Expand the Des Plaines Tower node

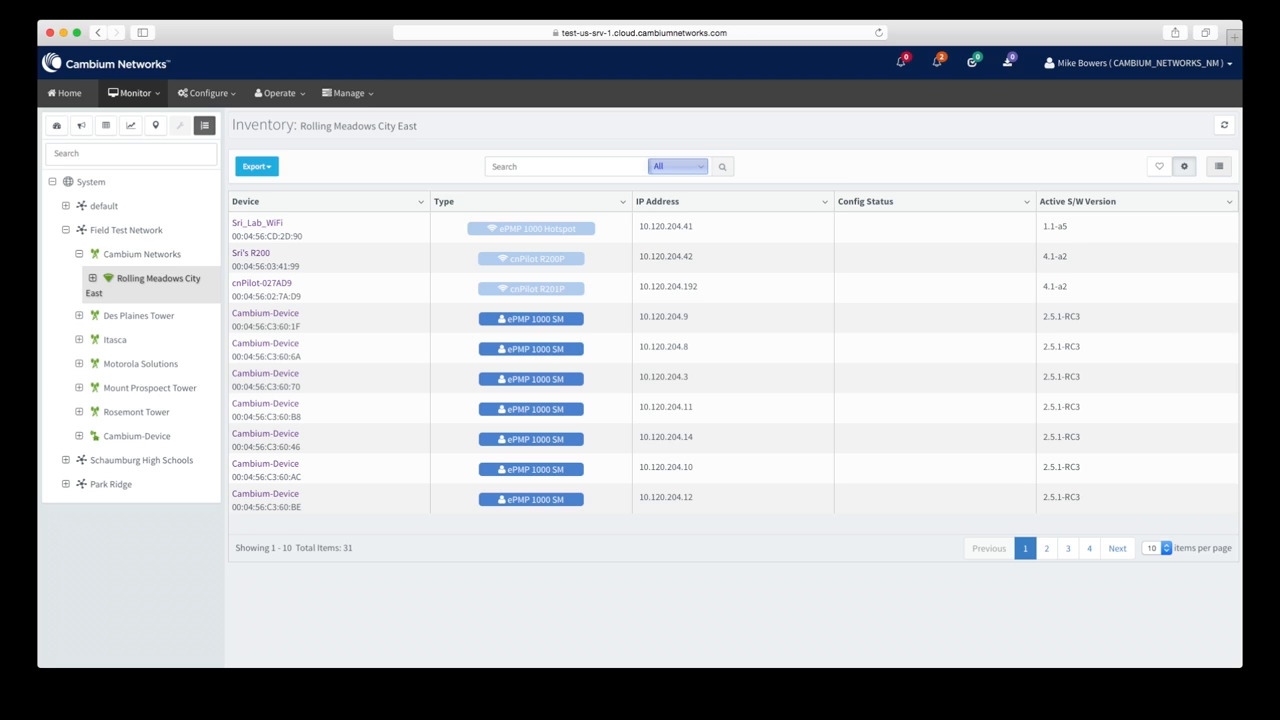click(79, 316)
